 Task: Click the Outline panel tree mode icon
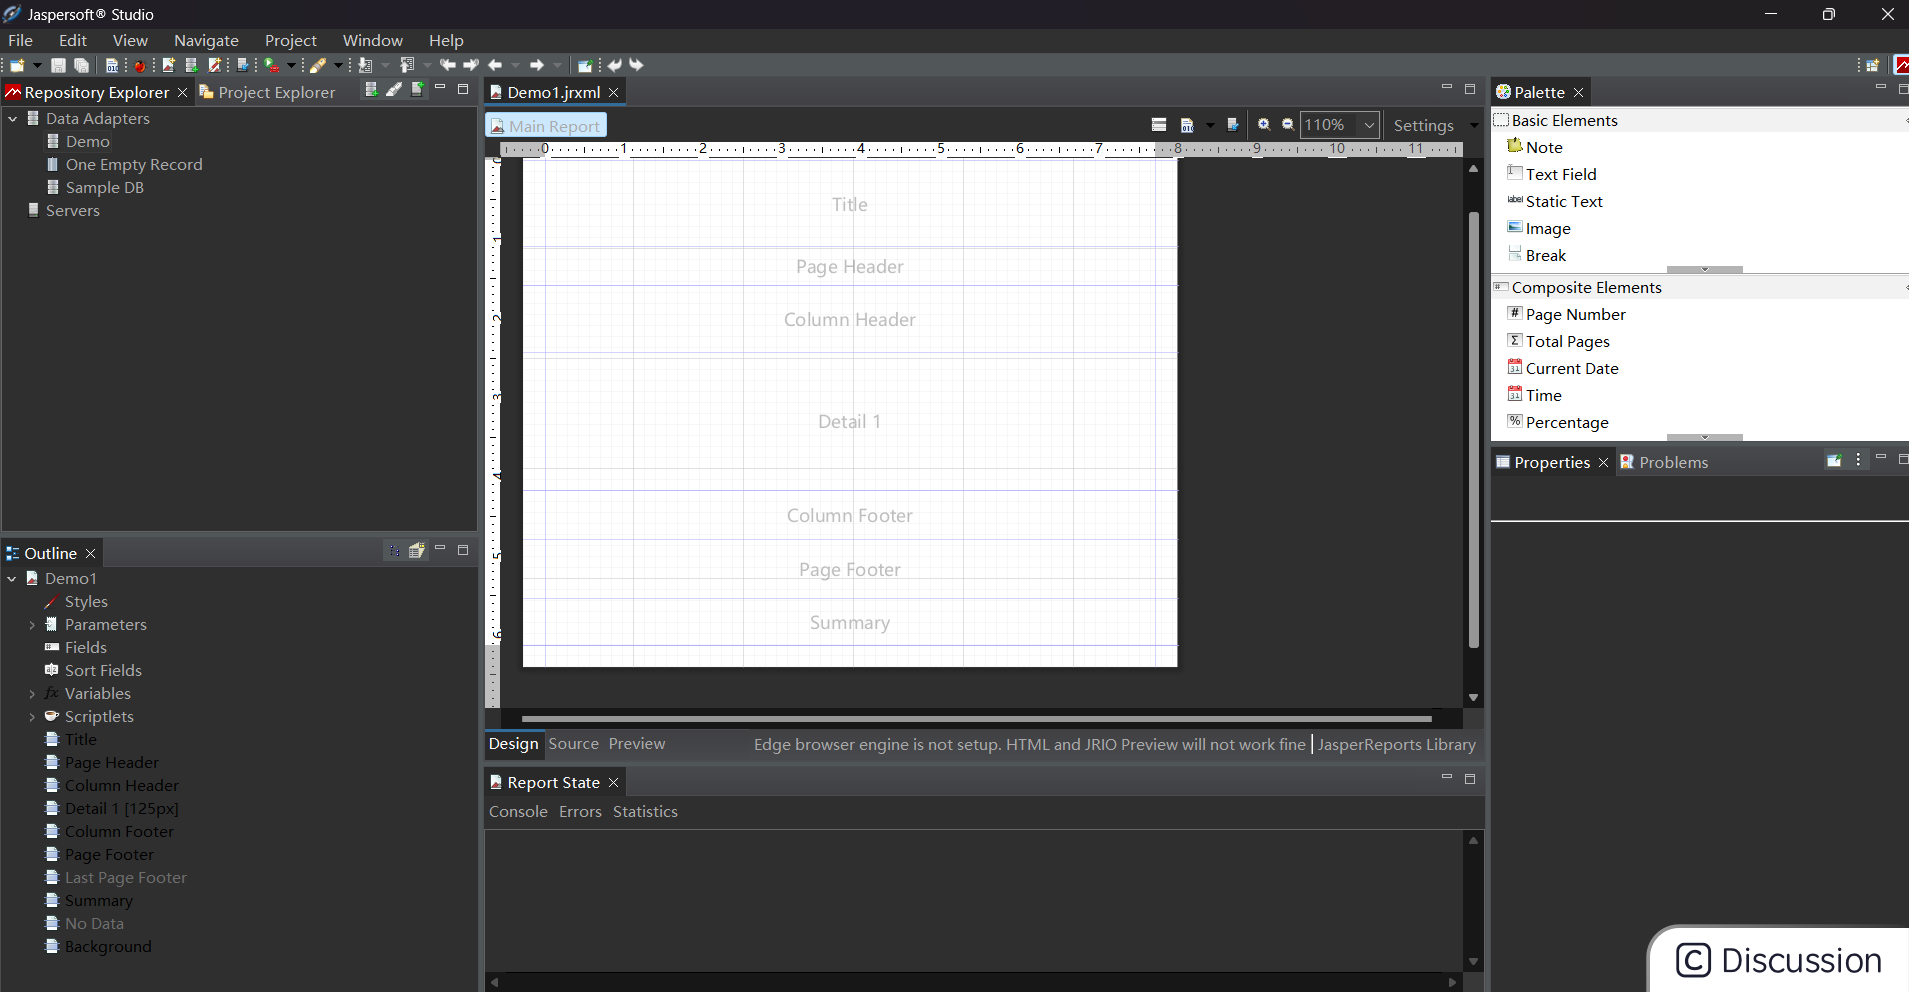tap(394, 550)
